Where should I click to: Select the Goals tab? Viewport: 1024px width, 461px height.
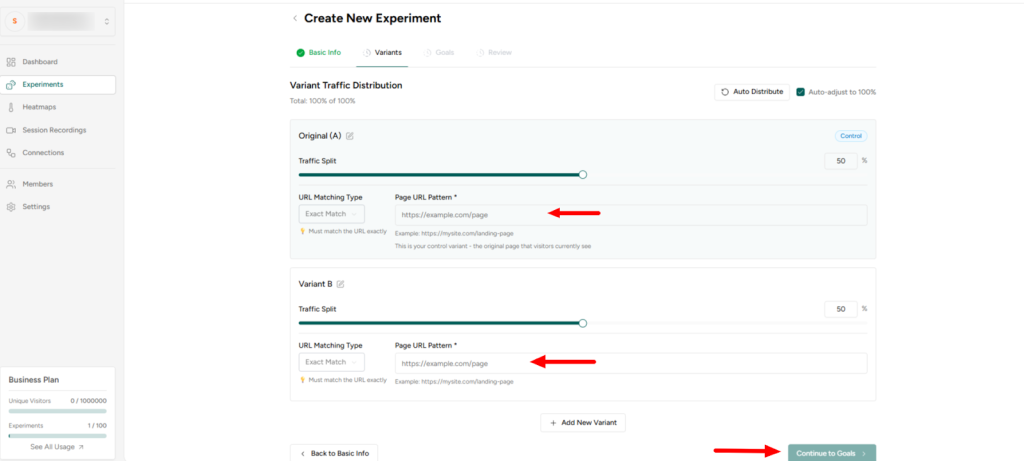(439, 52)
